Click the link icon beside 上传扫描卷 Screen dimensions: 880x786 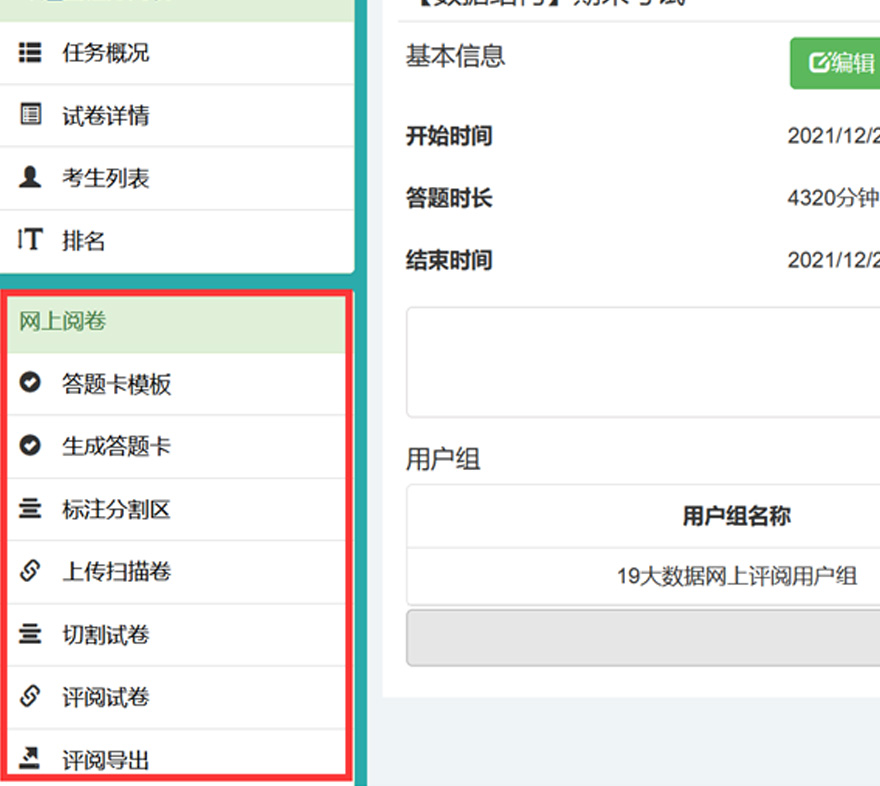click(31, 571)
